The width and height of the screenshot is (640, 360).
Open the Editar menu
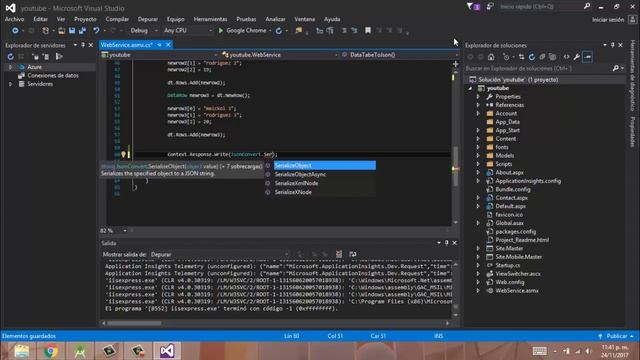[x=40, y=19]
